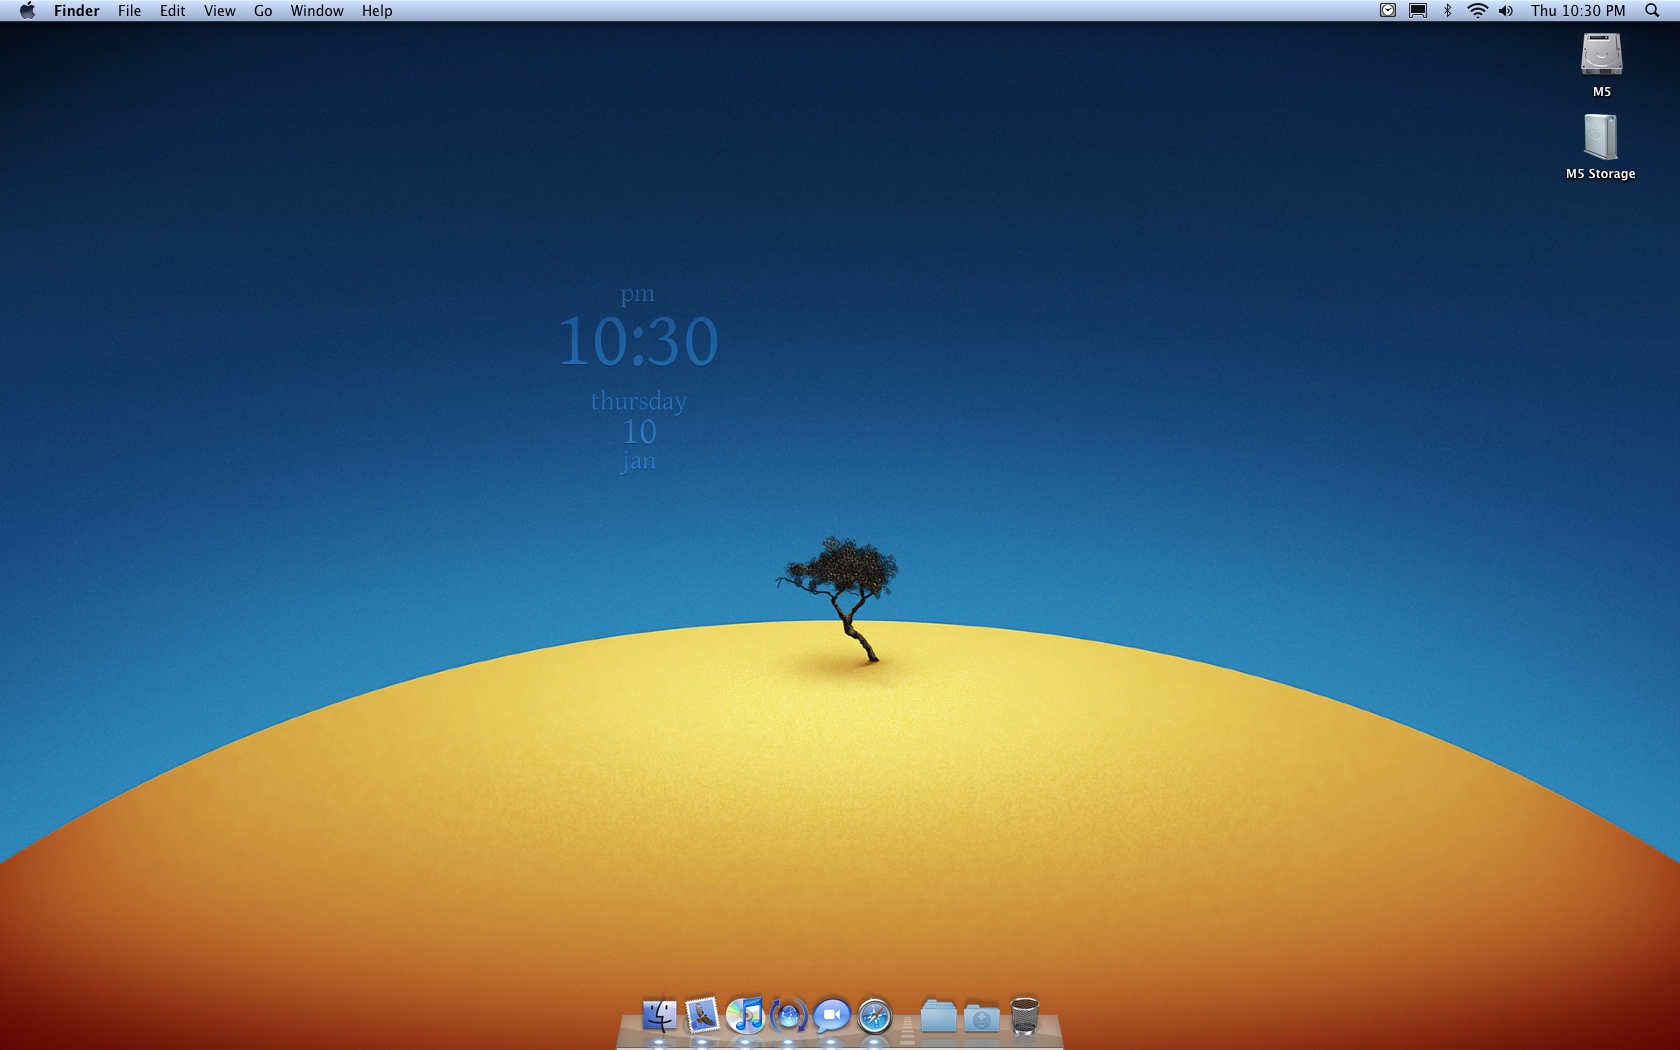Click the 10:30 desktop clock widget
Viewport: 1680px width, 1050px height.
[x=638, y=341]
